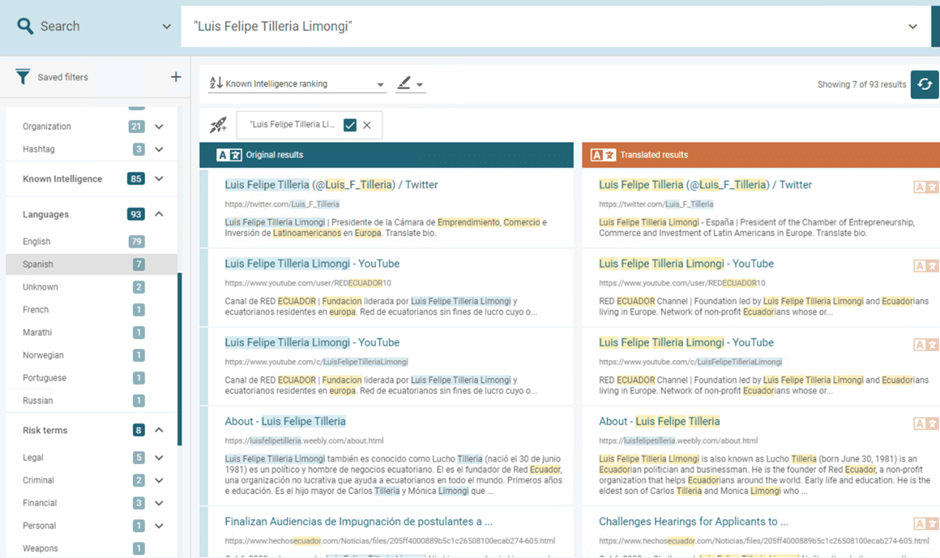
Task: Filter by Unknown language
Action: (x=92, y=287)
